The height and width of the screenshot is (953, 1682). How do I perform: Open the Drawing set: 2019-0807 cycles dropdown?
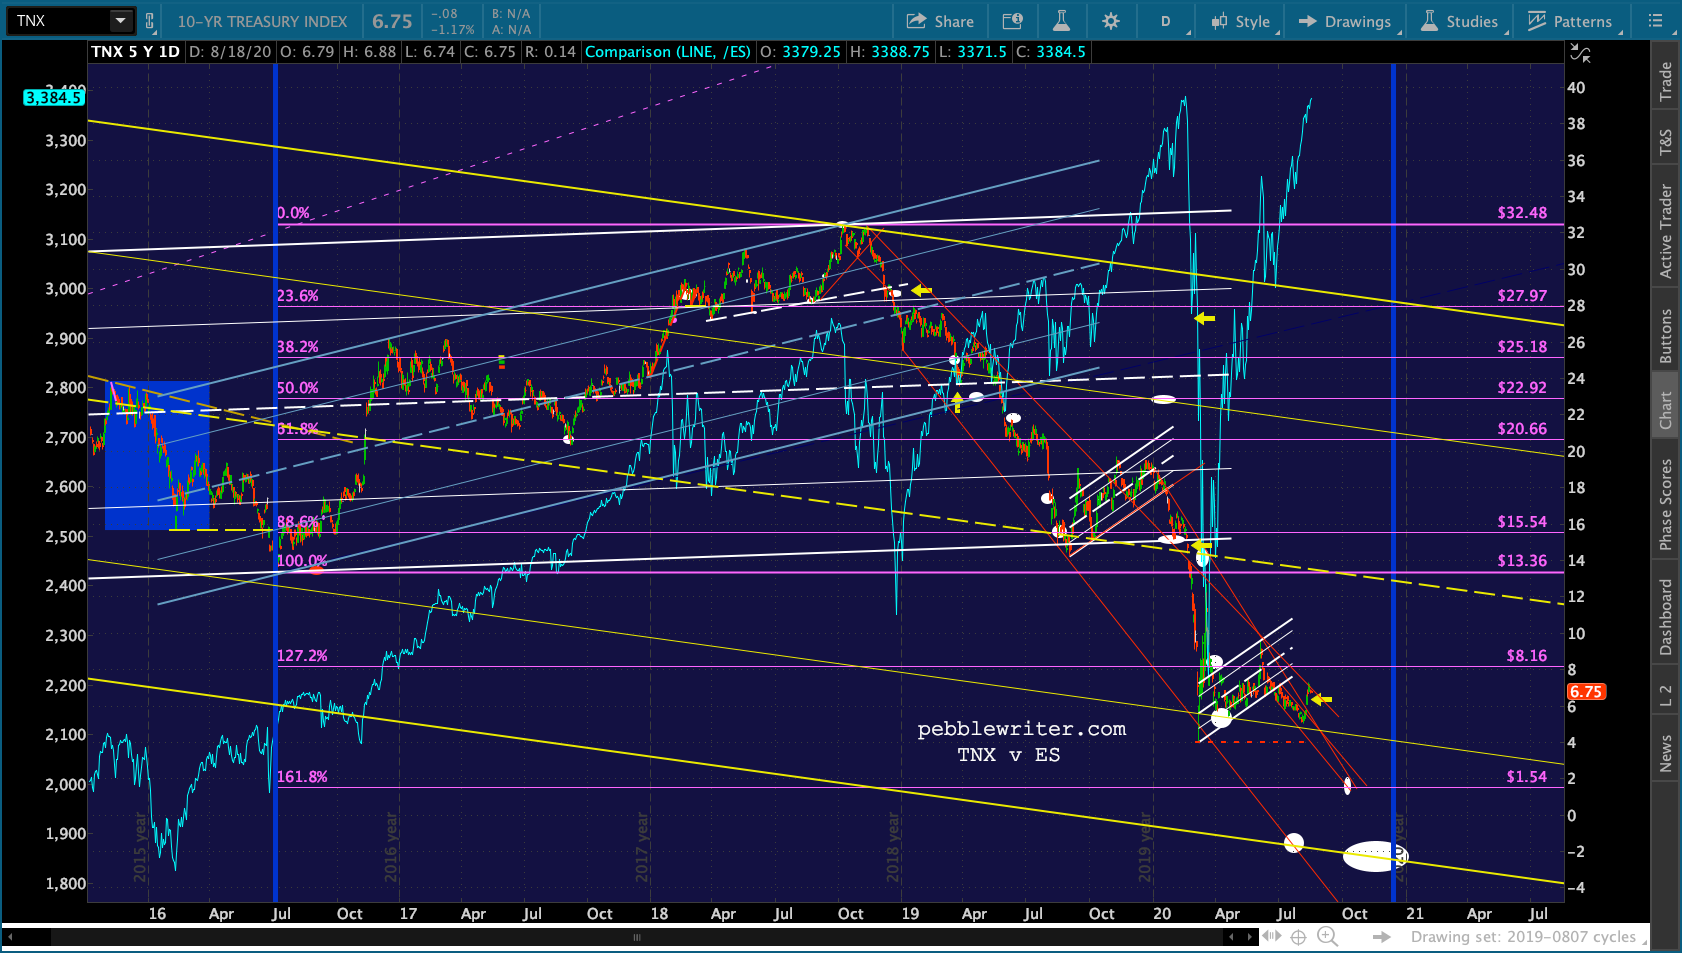(x=1529, y=937)
